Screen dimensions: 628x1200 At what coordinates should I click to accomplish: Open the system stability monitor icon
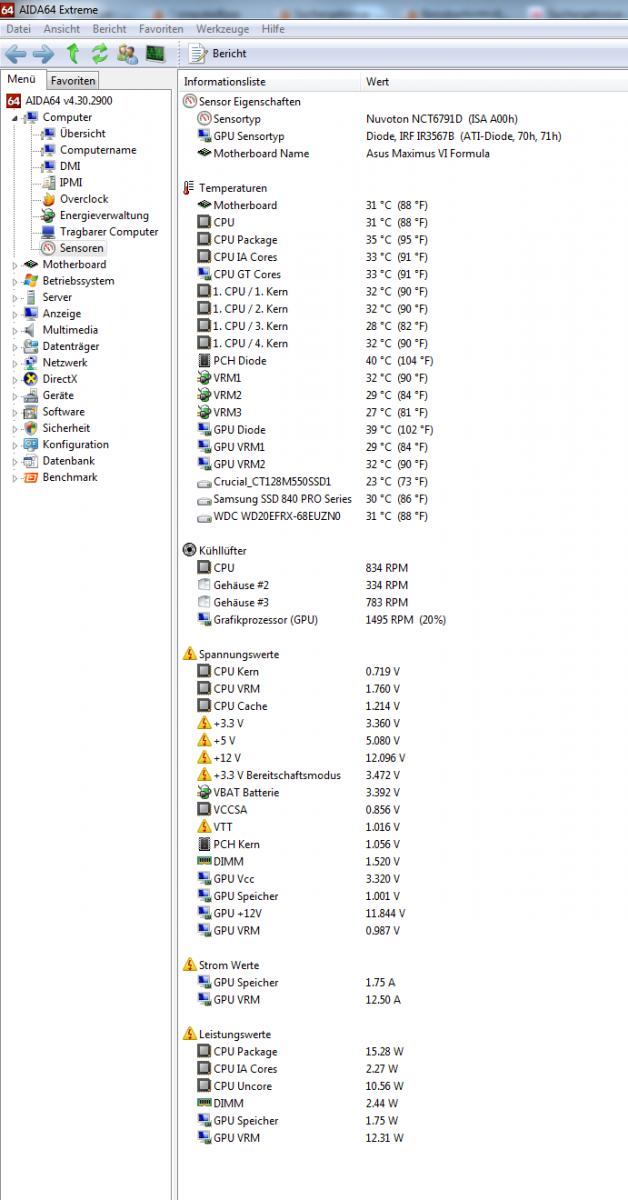pos(155,54)
